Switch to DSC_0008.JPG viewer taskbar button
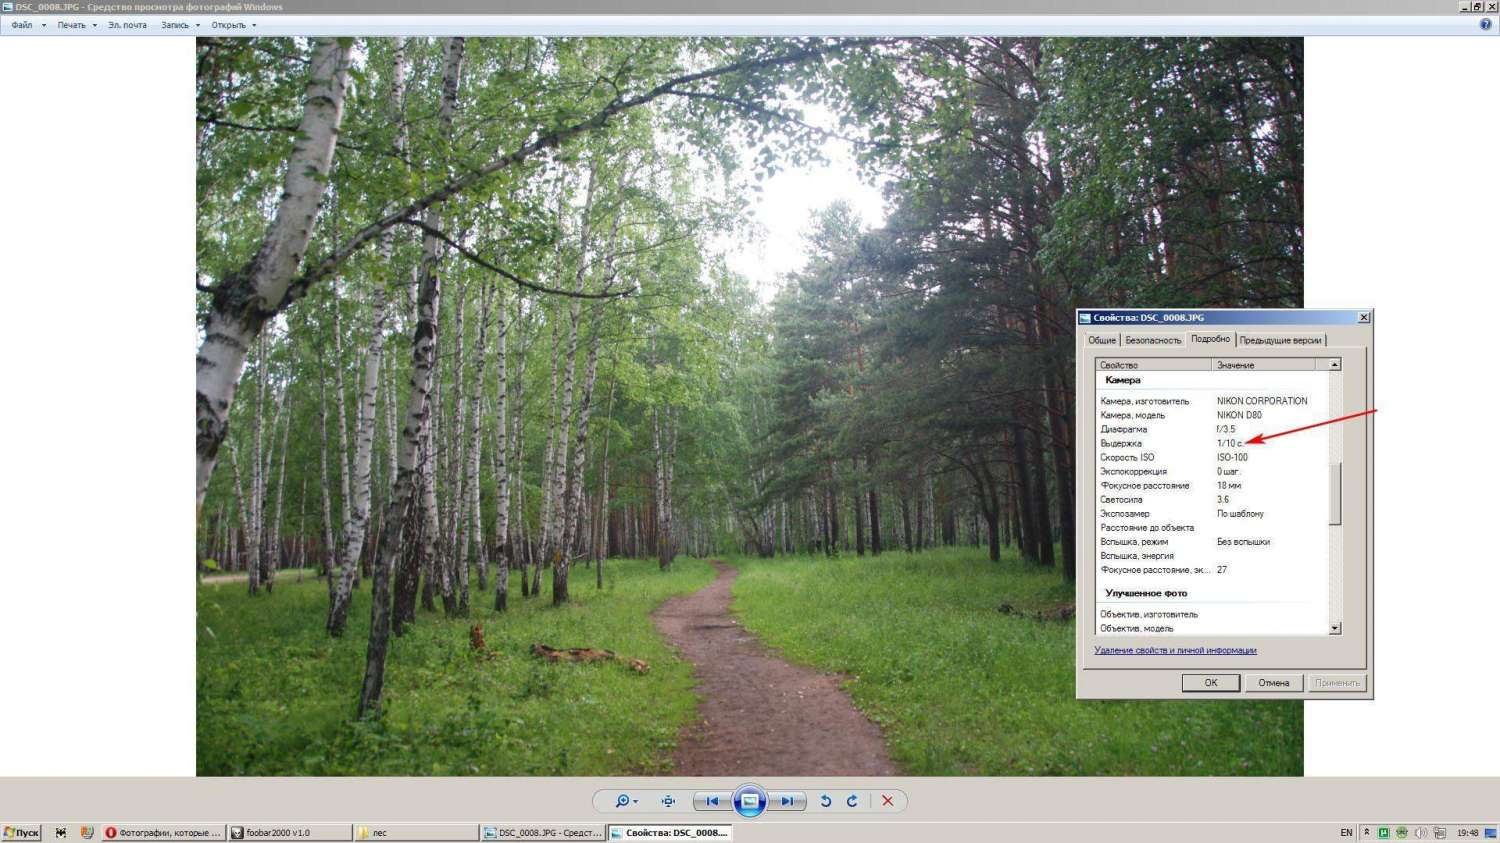The width and height of the screenshot is (1500, 843). pyautogui.click(x=544, y=832)
